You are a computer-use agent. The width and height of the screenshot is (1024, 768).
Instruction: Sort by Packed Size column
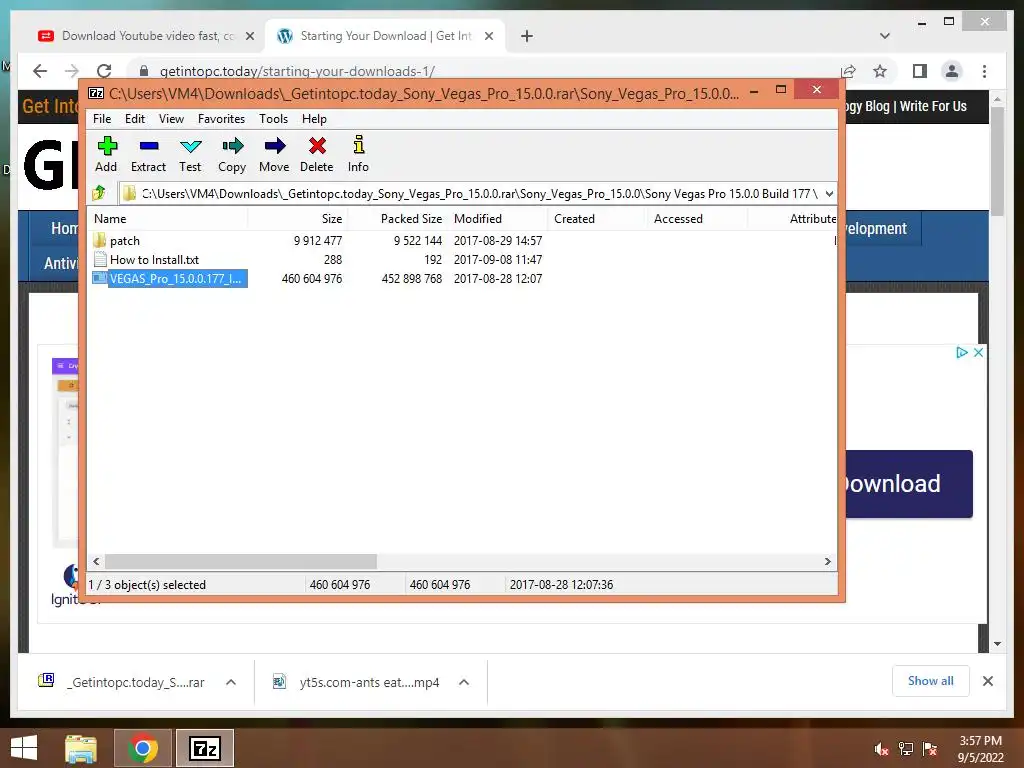click(398, 219)
